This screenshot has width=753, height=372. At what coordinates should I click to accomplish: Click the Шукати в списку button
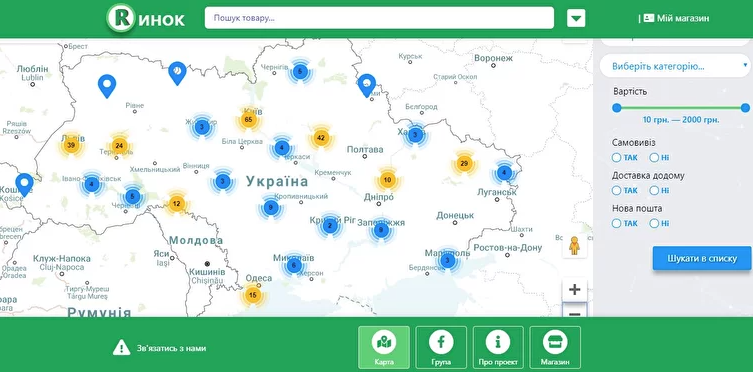pyautogui.click(x=702, y=258)
